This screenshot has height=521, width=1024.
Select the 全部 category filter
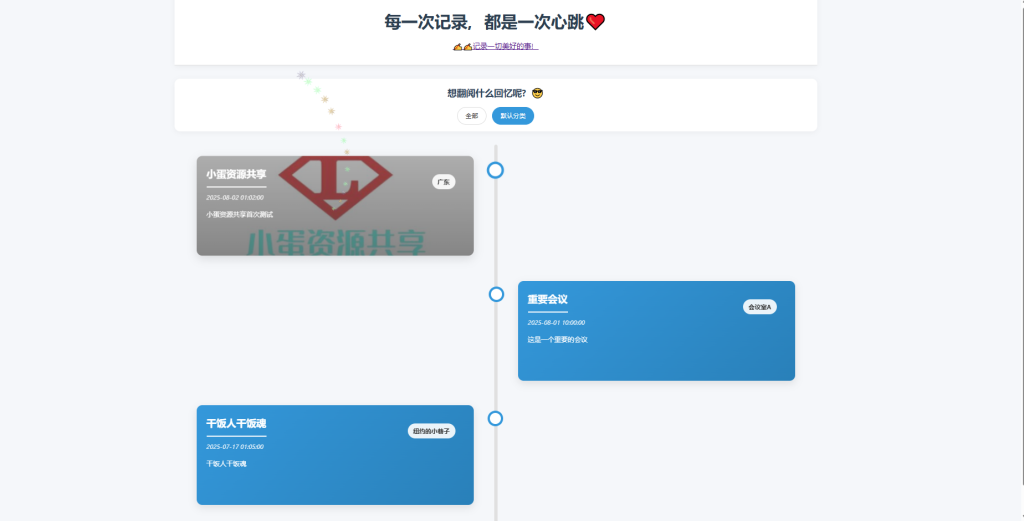pyautogui.click(x=472, y=116)
